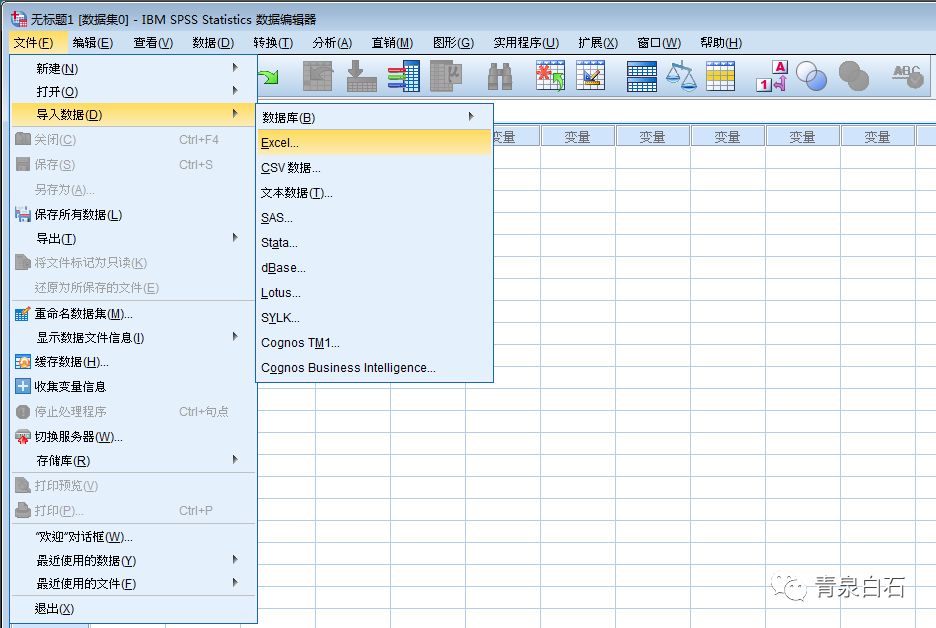Choose 文本数据(T)... import option
The height and width of the screenshot is (628, 936).
(374, 193)
